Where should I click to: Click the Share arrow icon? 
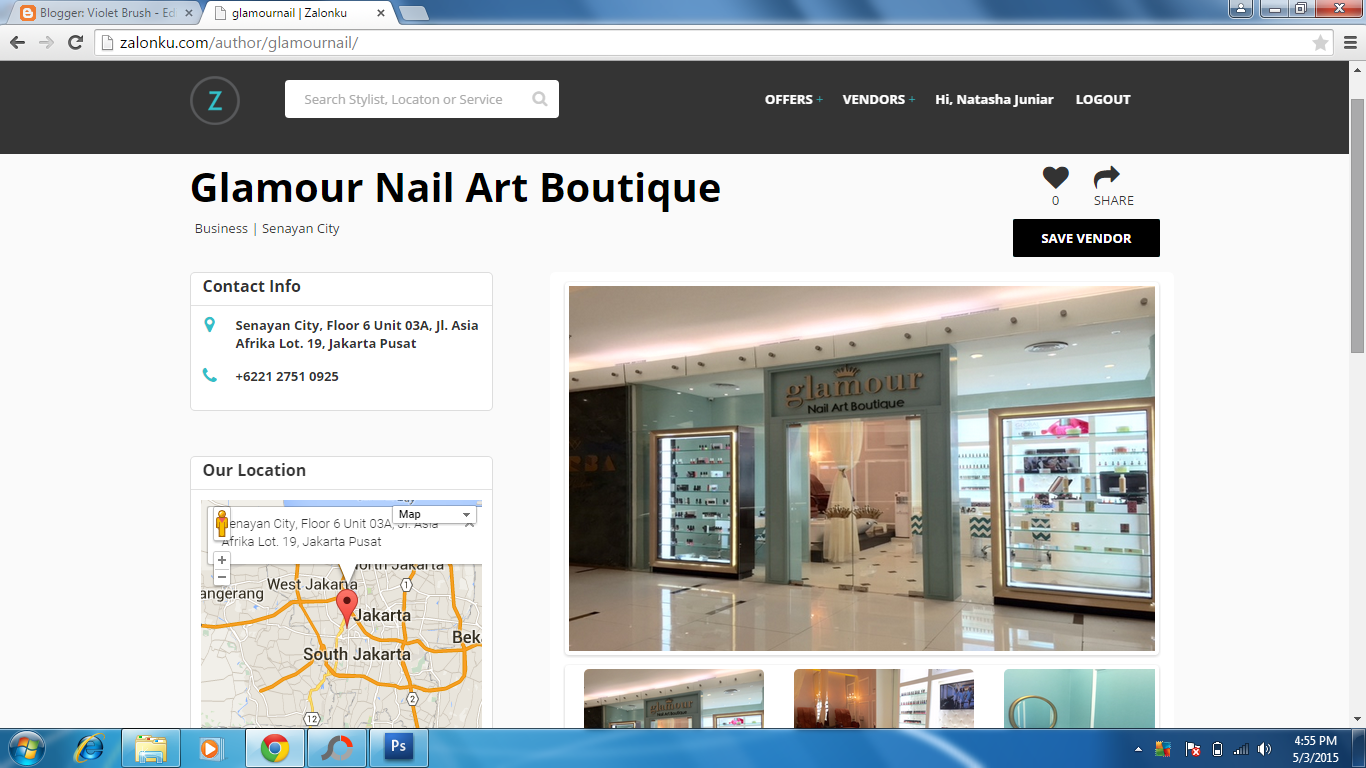pyautogui.click(x=1107, y=177)
